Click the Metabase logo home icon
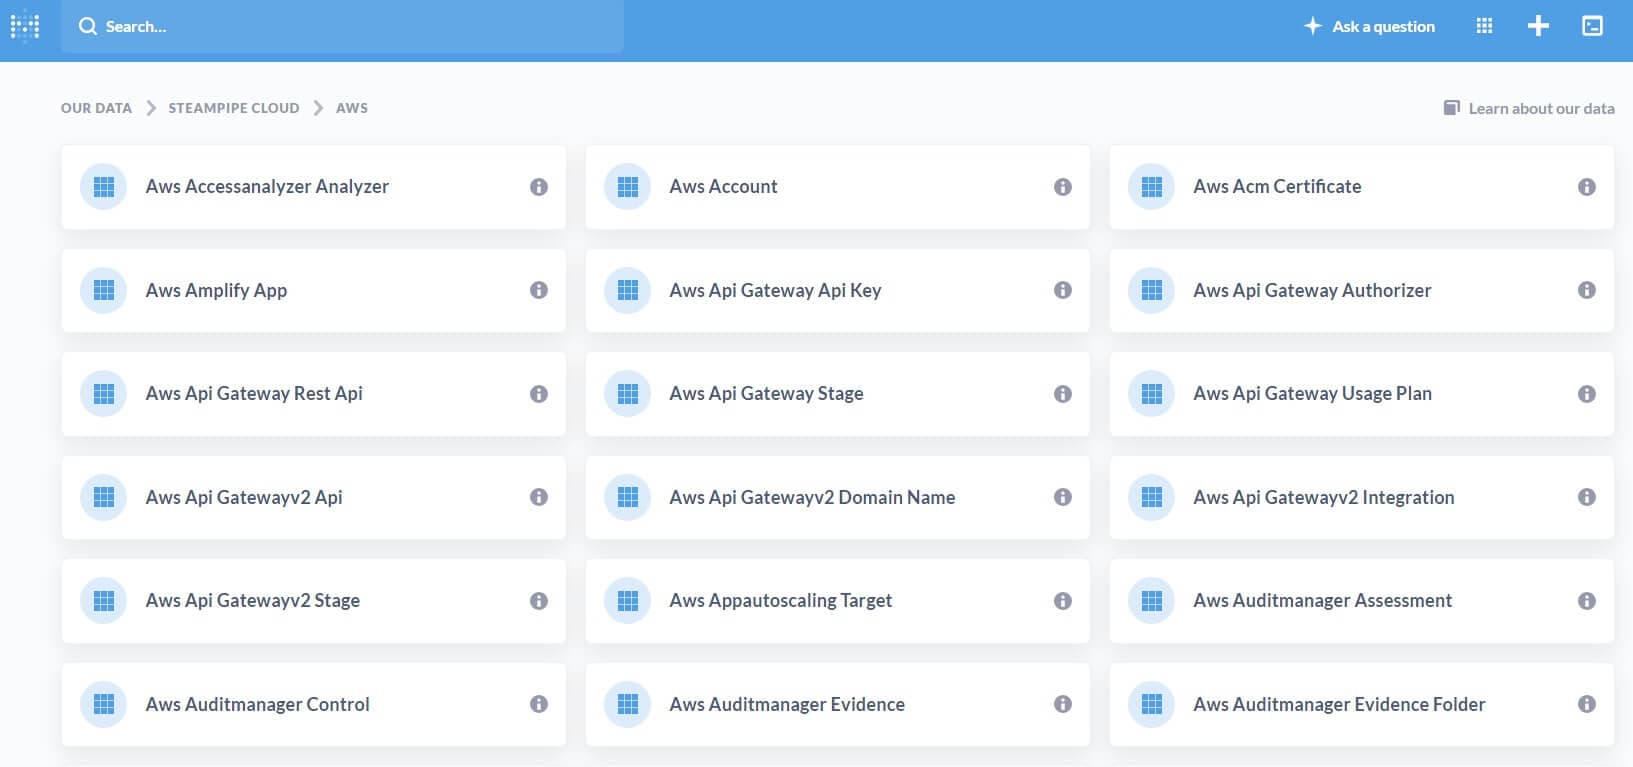The image size is (1633, 767). tap(25, 27)
